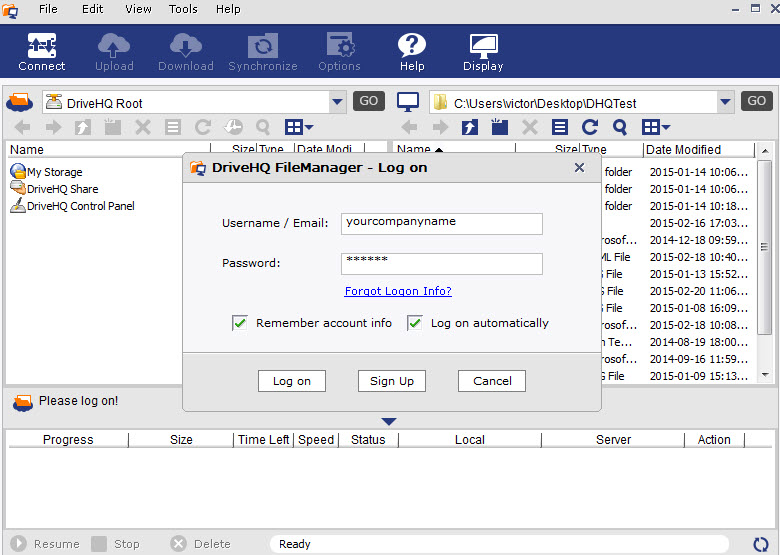780x555 pixels.
Task: Click the remote forward arrow icon
Action: tap(53, 127)
